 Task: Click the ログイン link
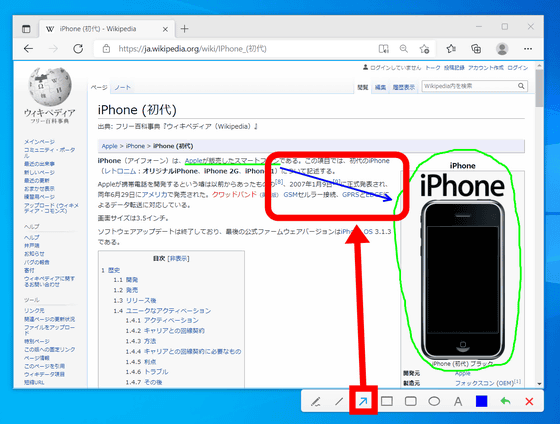(518, 68)
